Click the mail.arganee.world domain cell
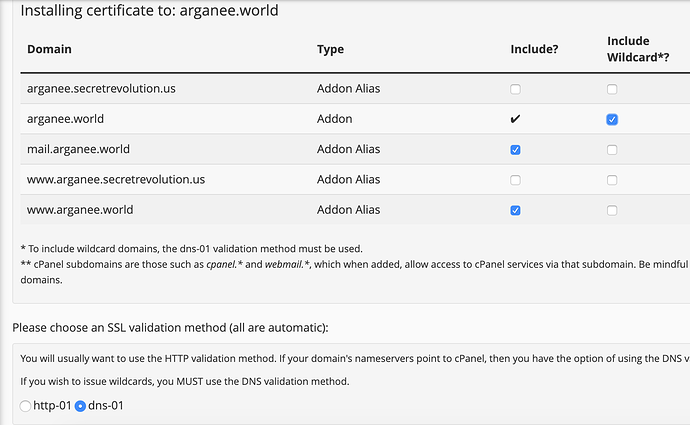 78,149
